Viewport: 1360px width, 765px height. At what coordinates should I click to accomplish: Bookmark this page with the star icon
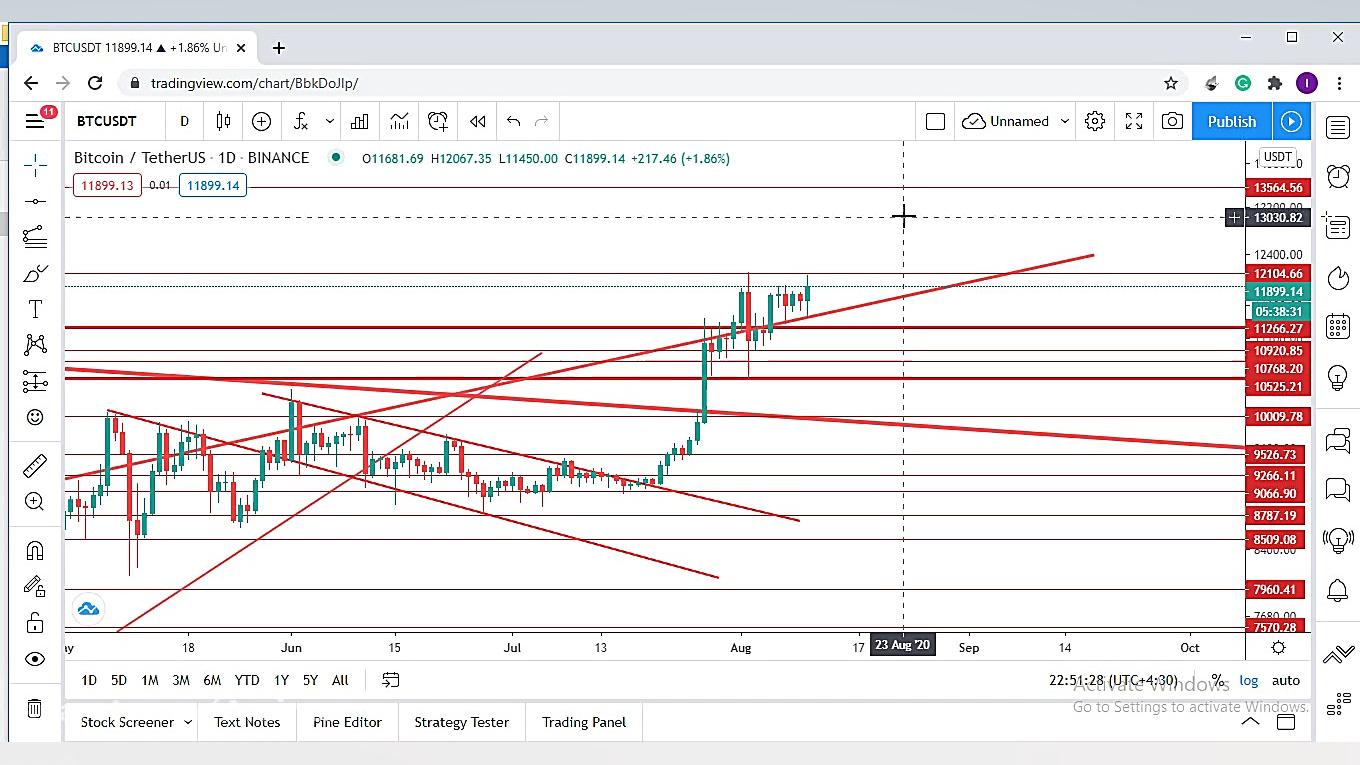point(1171,83)
